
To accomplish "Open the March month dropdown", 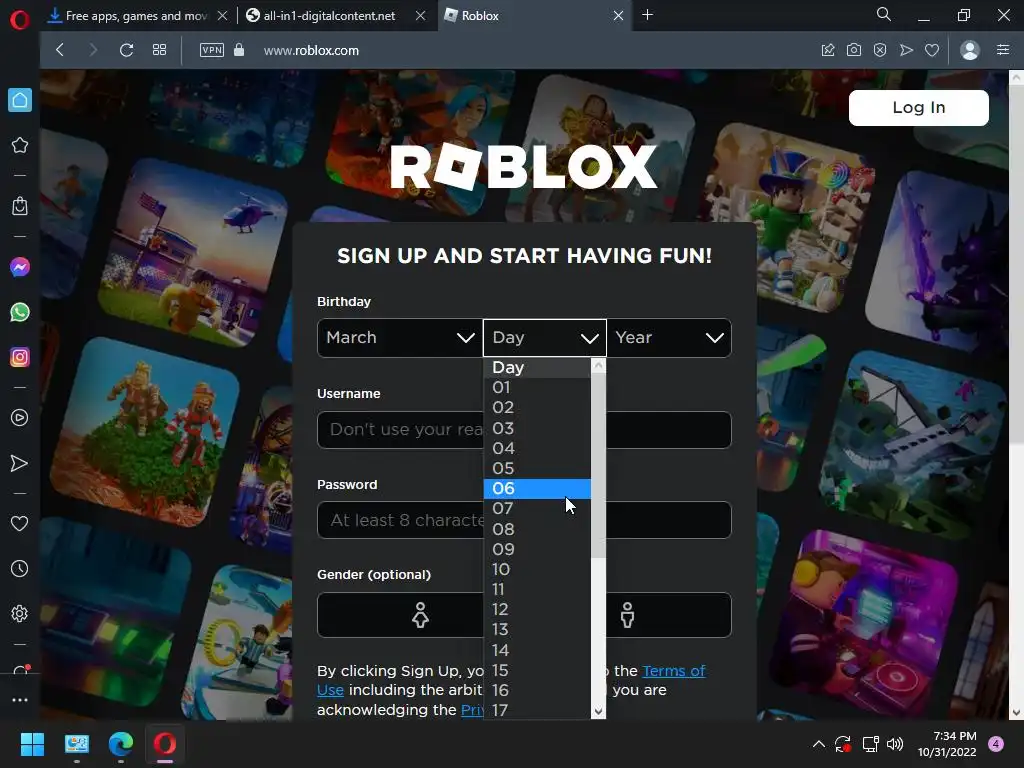I will click(400, 338).
